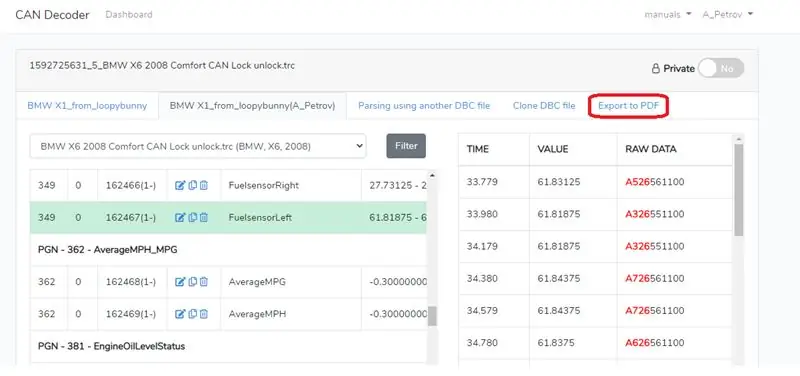
Task: Click signal ID 162469(1-)
Action: 131,314
